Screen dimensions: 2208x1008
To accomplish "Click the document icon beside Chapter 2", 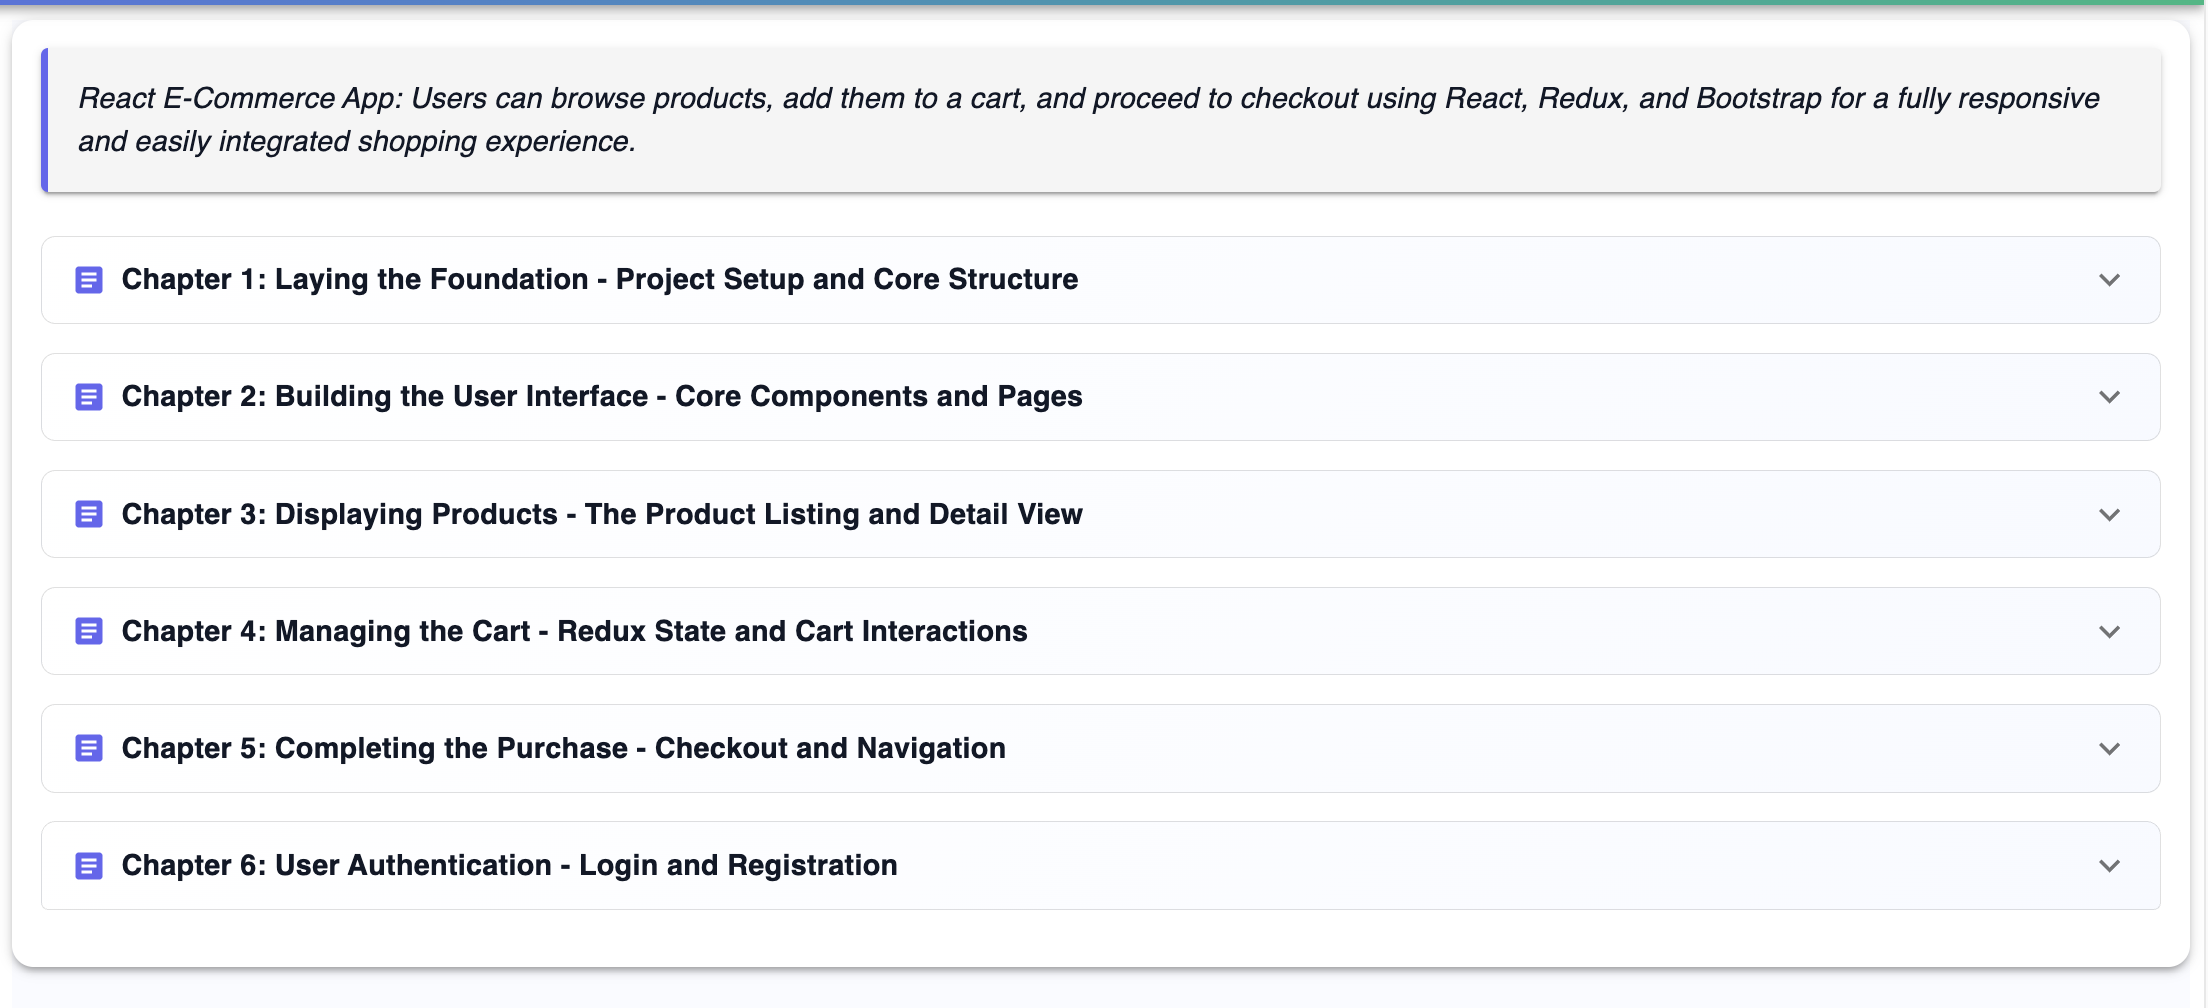I will 89,397.
